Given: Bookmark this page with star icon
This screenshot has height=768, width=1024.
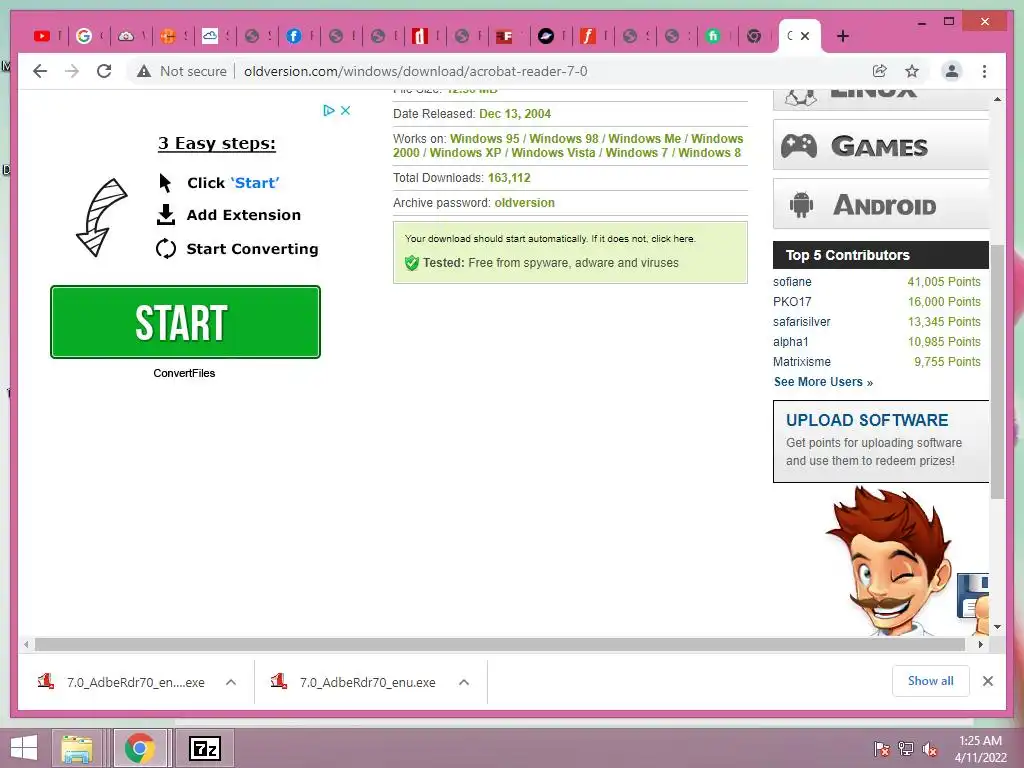Looking at the screenshot, I should click(912, 71).
